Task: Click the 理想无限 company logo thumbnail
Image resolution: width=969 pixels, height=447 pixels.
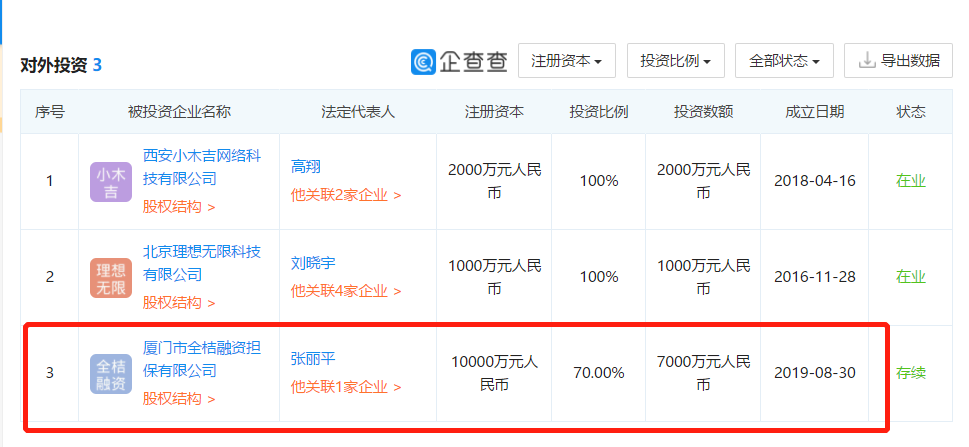Action: pos(111,278)
